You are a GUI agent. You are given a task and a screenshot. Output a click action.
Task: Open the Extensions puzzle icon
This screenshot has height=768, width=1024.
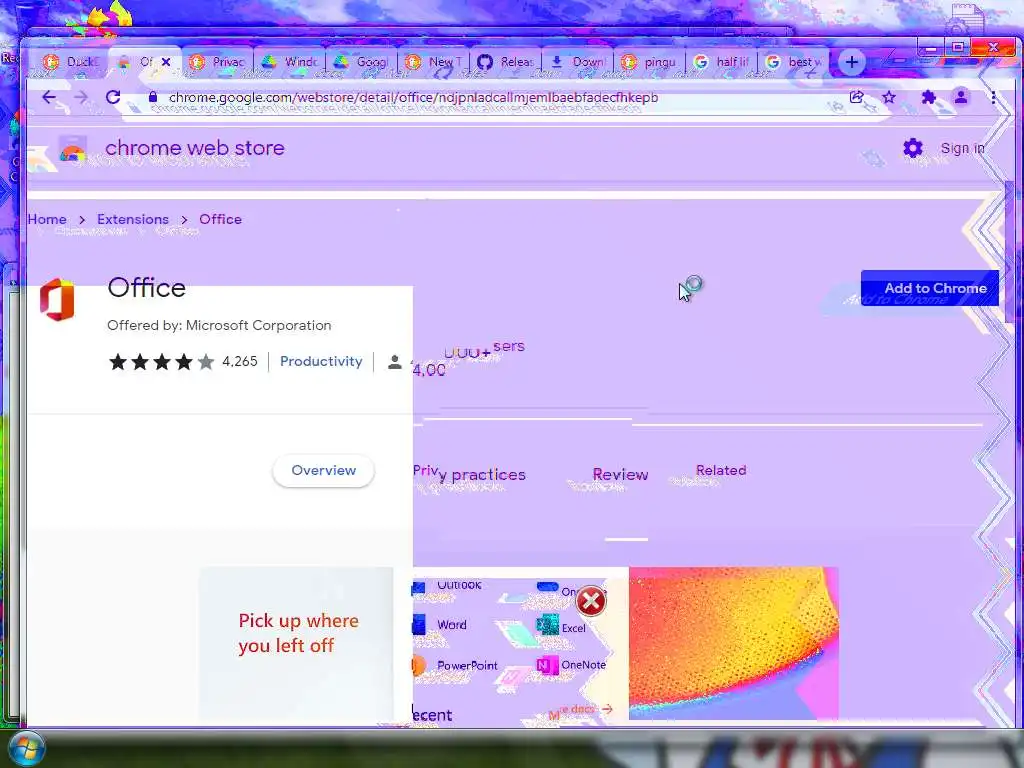pyautogui.click(x=928, y=97)
